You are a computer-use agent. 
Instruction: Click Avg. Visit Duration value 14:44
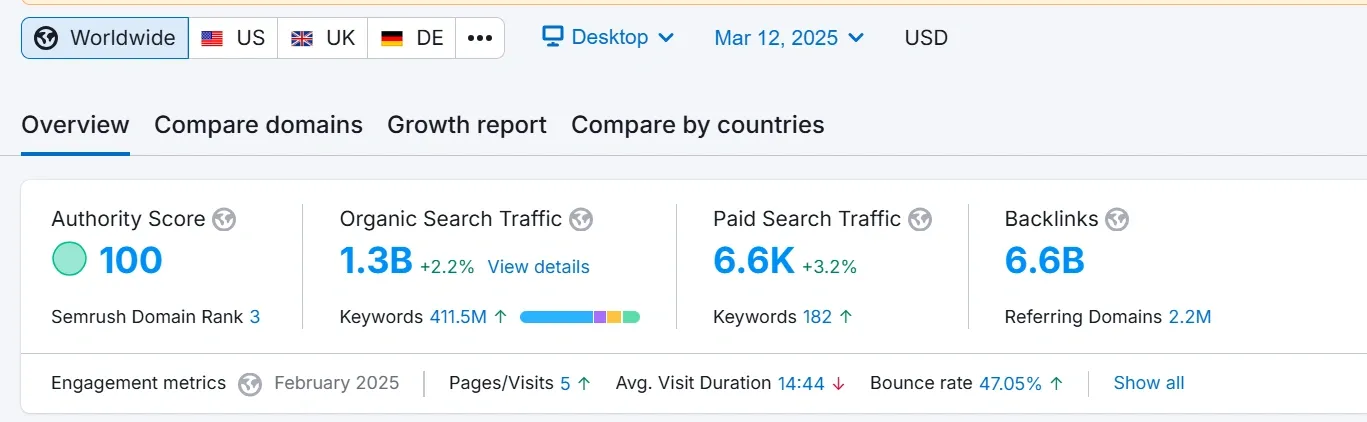point(800,383)
